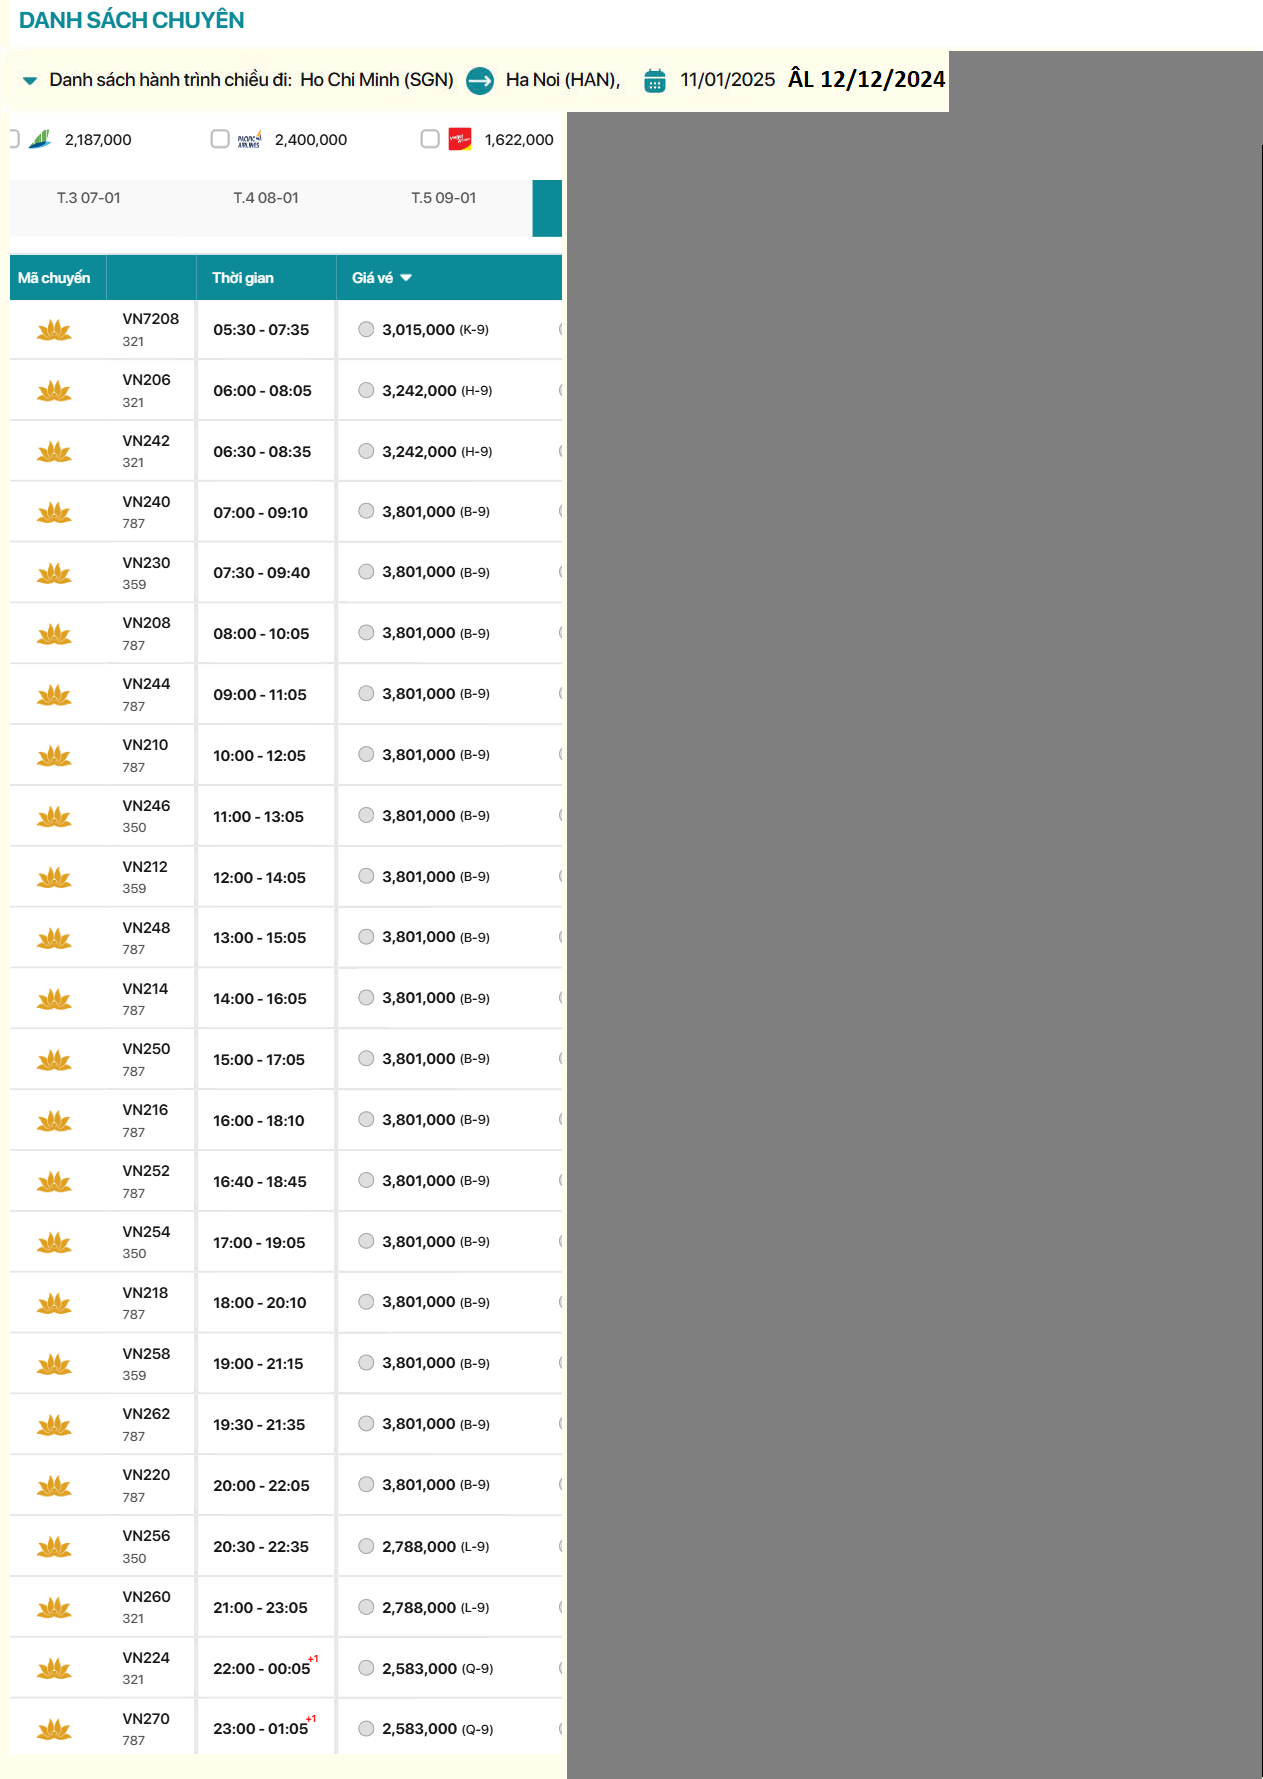Tick the Vietjet 1,622,000 checkbox
The image size is (1263, 1779).
coord(430,139)
